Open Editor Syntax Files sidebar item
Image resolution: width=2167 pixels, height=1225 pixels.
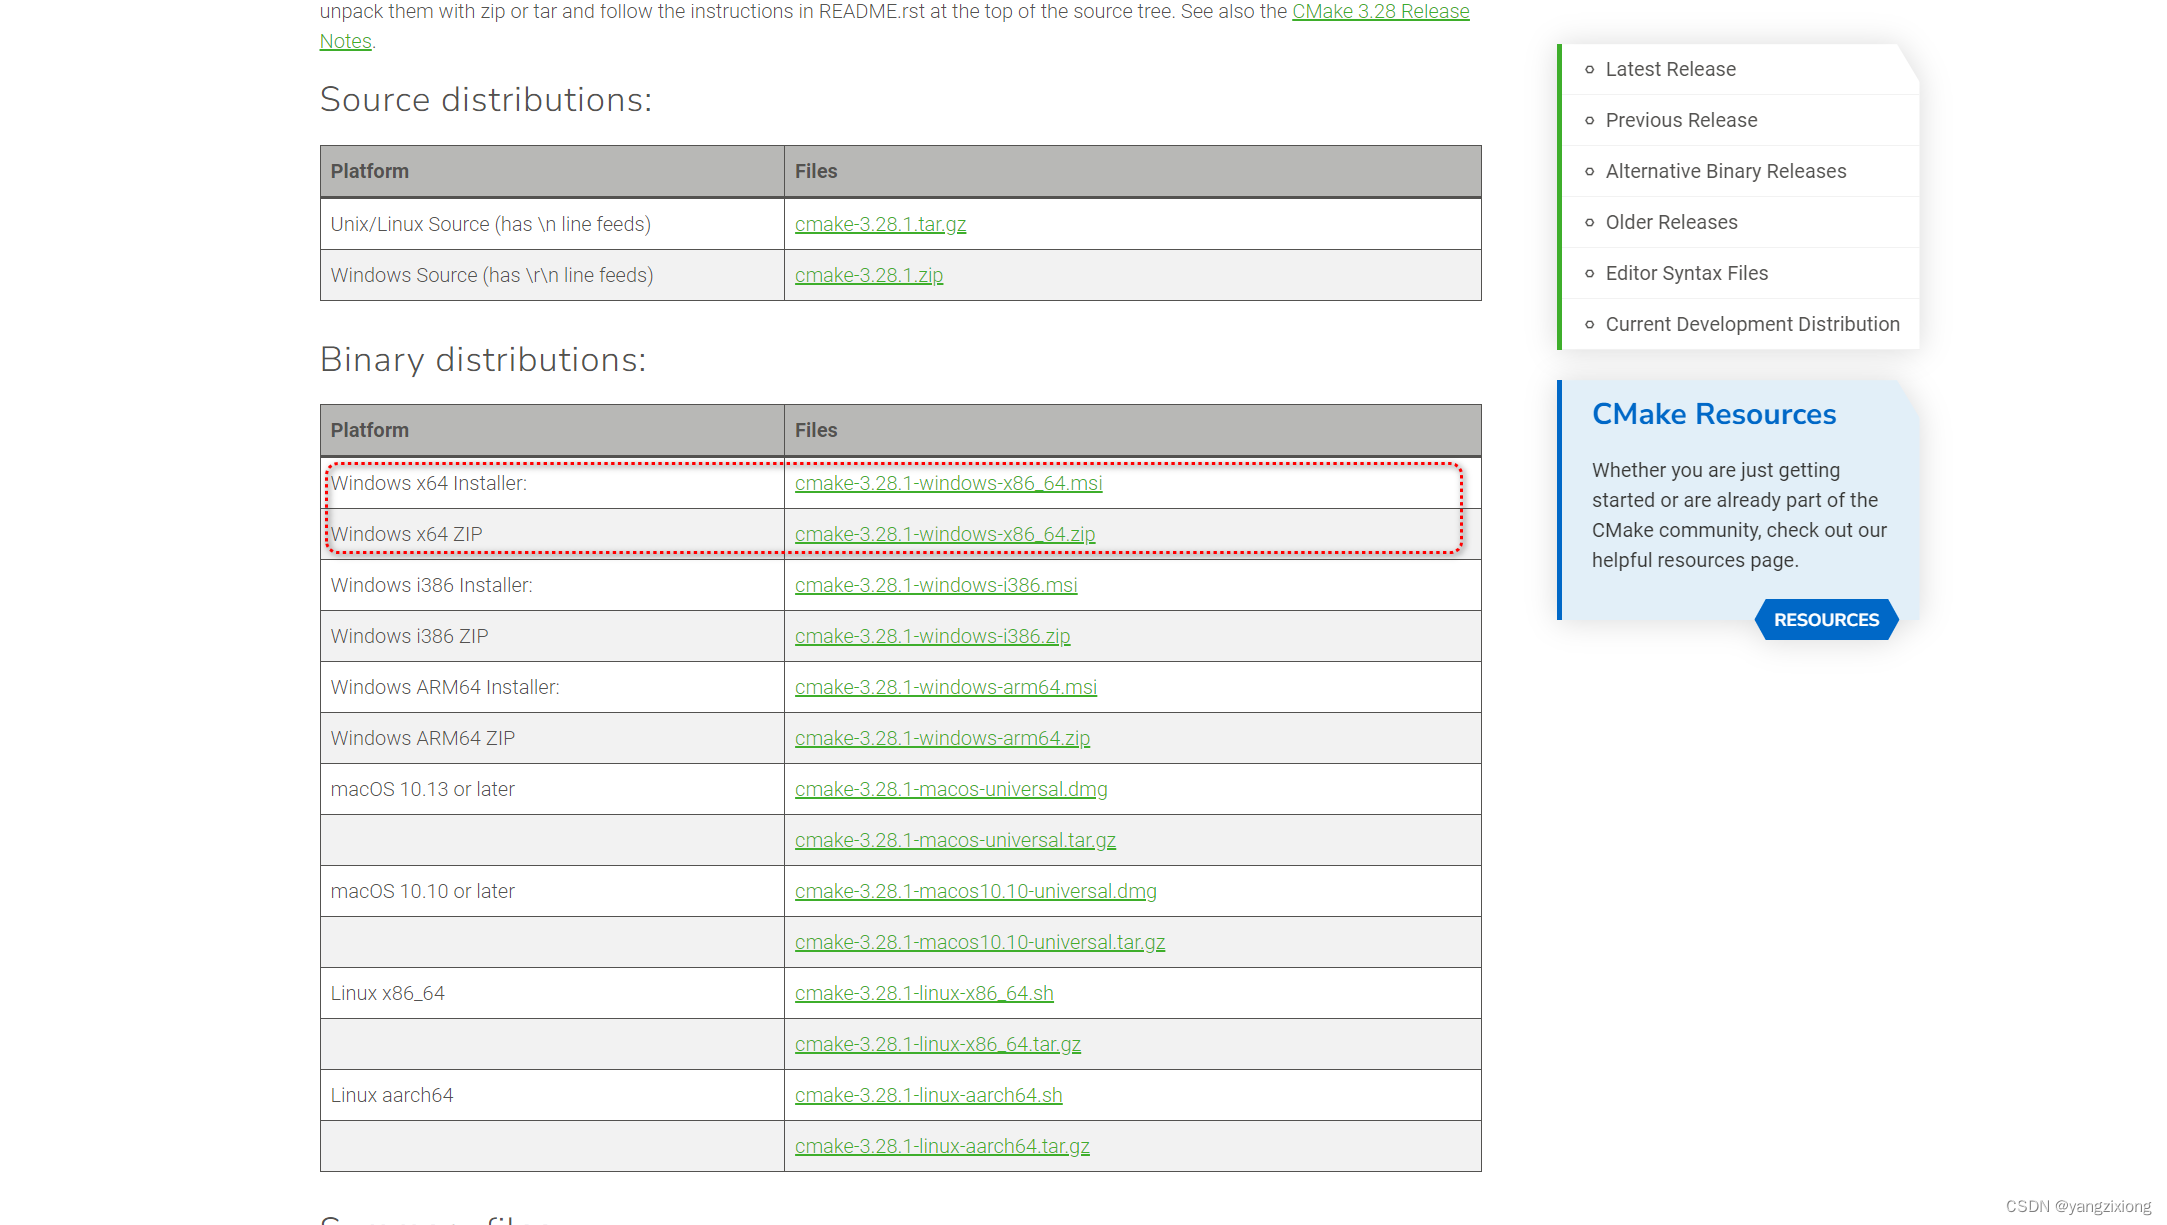point(1686,273)
